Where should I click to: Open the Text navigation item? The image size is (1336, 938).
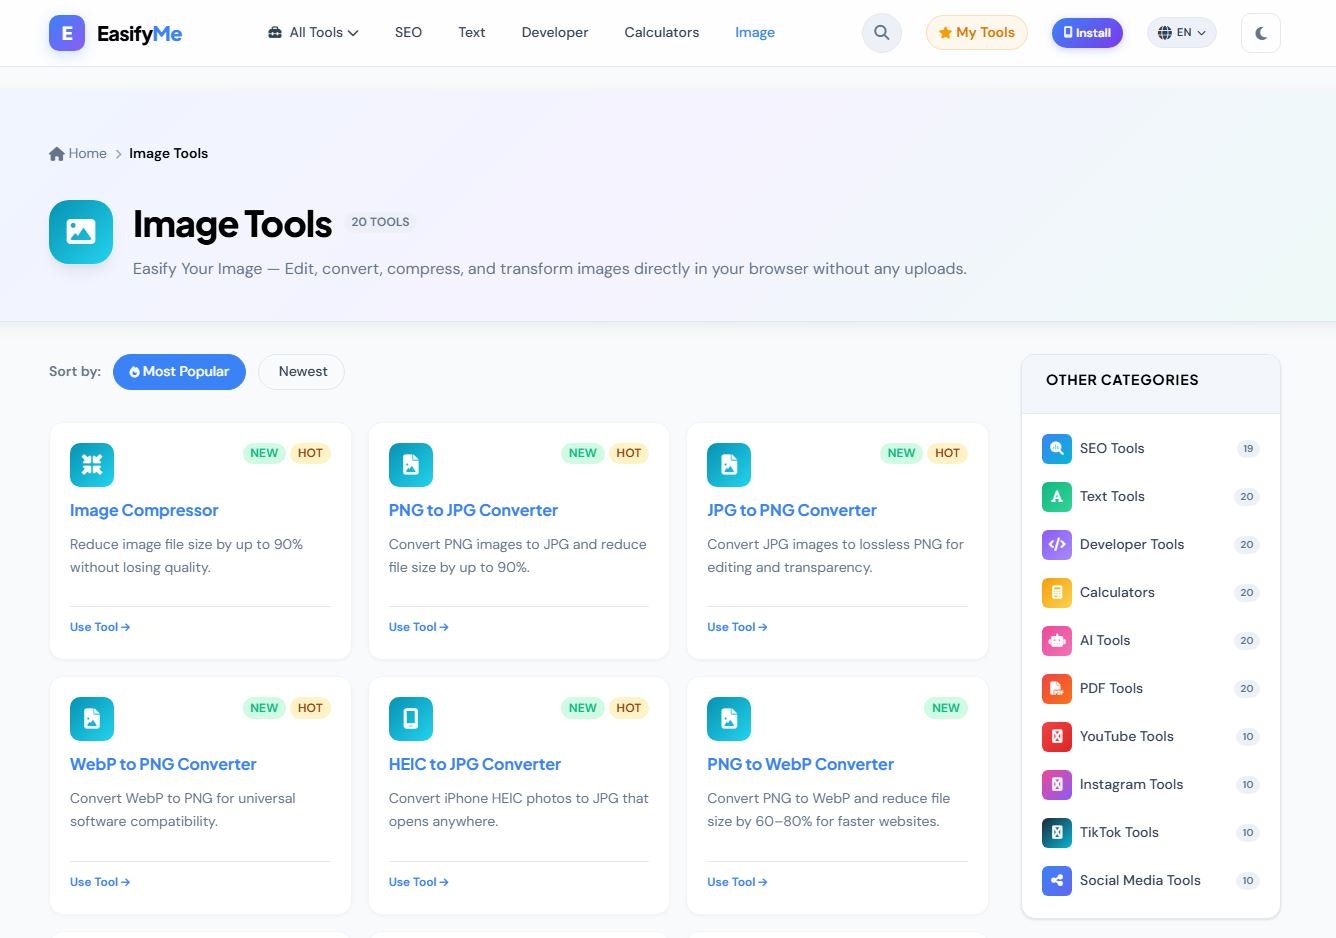point(472,33)
